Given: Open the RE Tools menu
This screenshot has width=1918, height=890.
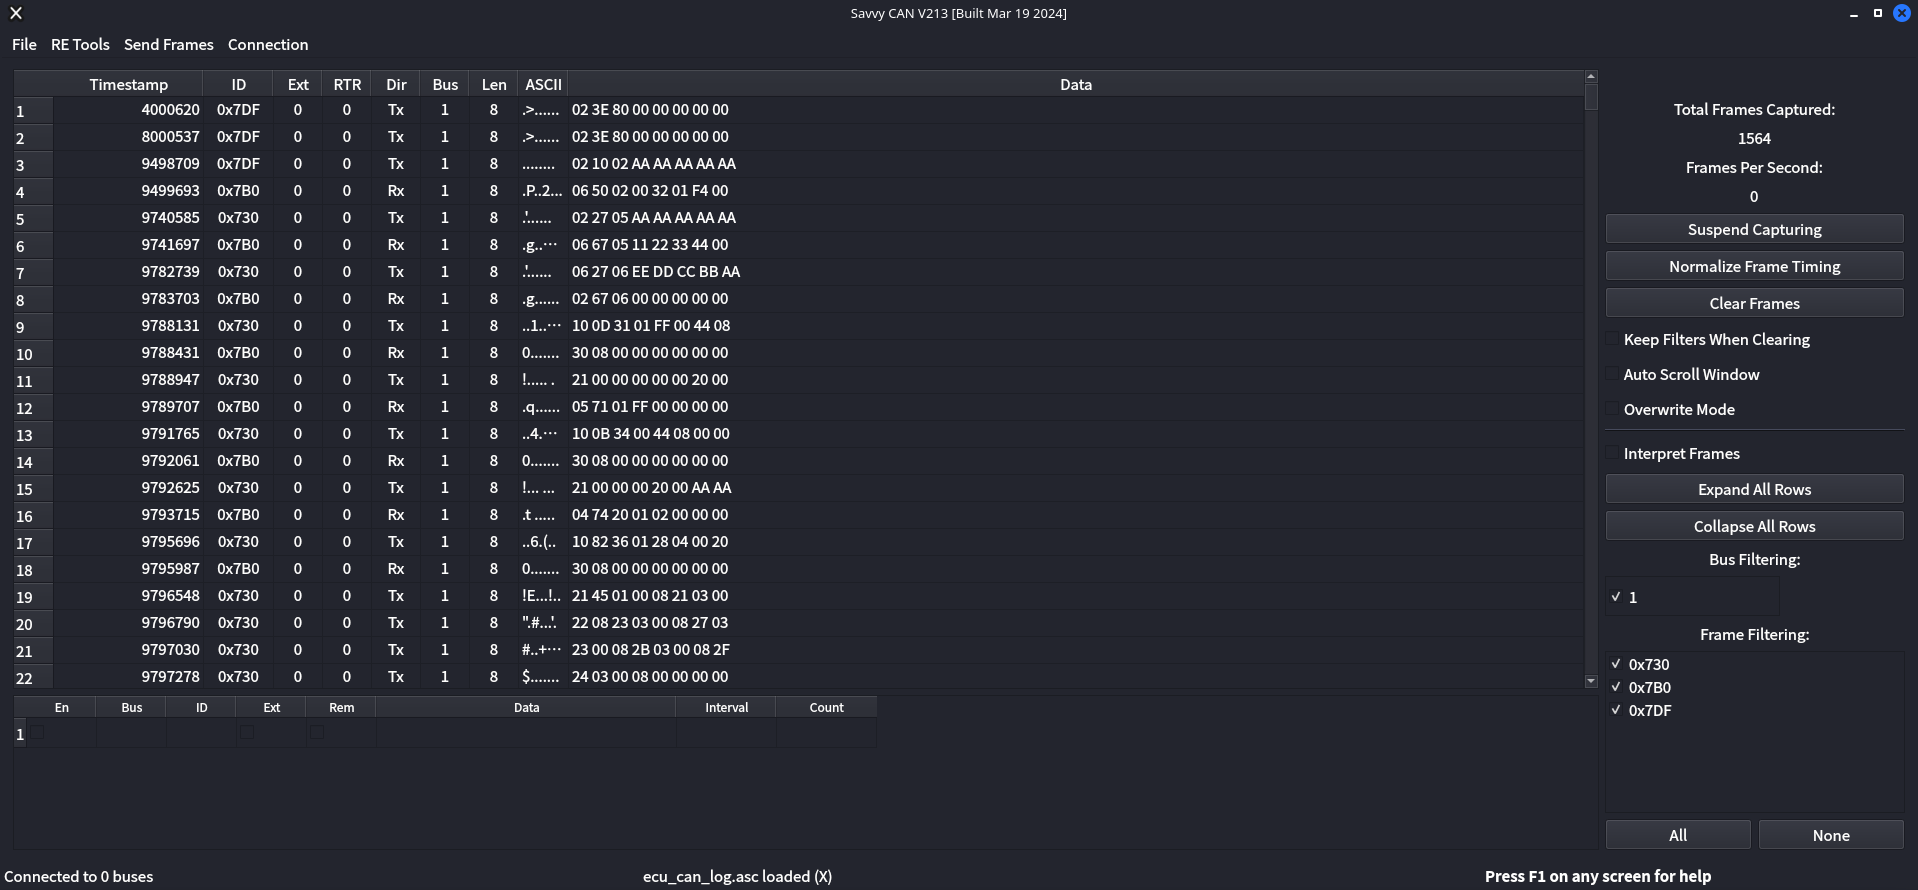Looking at the screenshot, I should [x=80, y=45].
